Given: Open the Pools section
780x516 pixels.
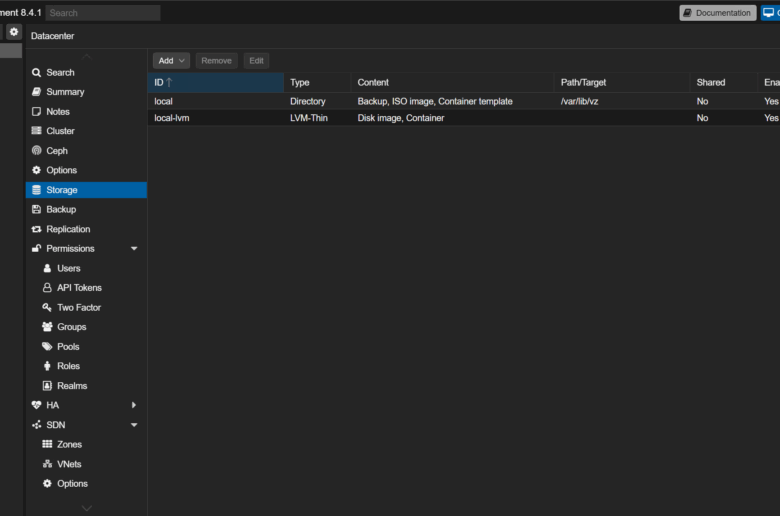Looking at the screenshot, I should tap(86, 346).
